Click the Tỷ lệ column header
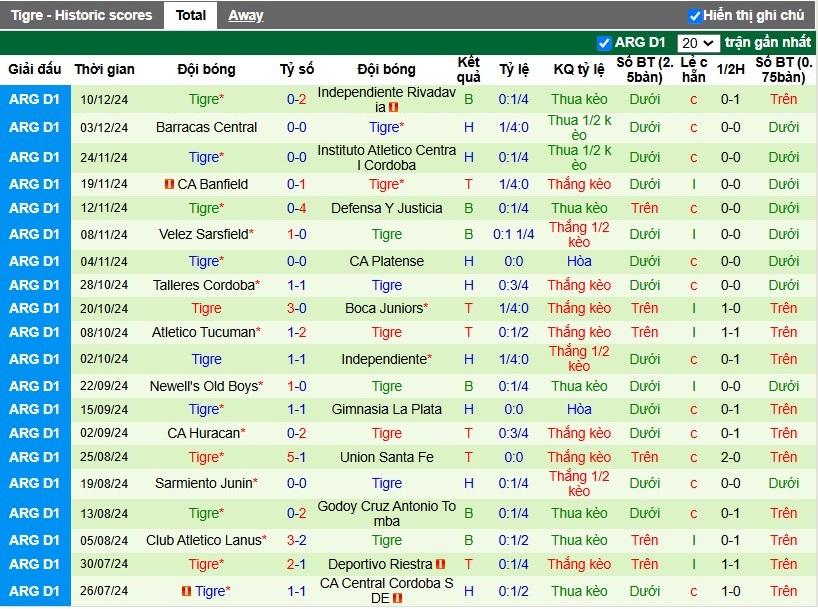The image size is (818, 609). click(x=514, y=69)
